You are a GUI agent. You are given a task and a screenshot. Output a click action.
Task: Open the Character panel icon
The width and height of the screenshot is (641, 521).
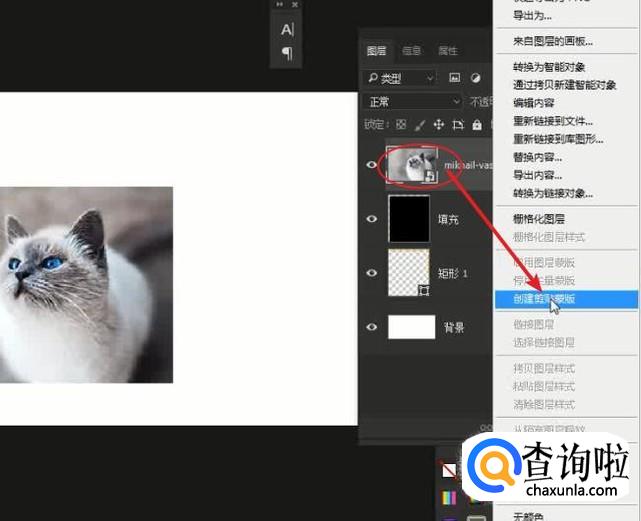click(x=287, y=30)
